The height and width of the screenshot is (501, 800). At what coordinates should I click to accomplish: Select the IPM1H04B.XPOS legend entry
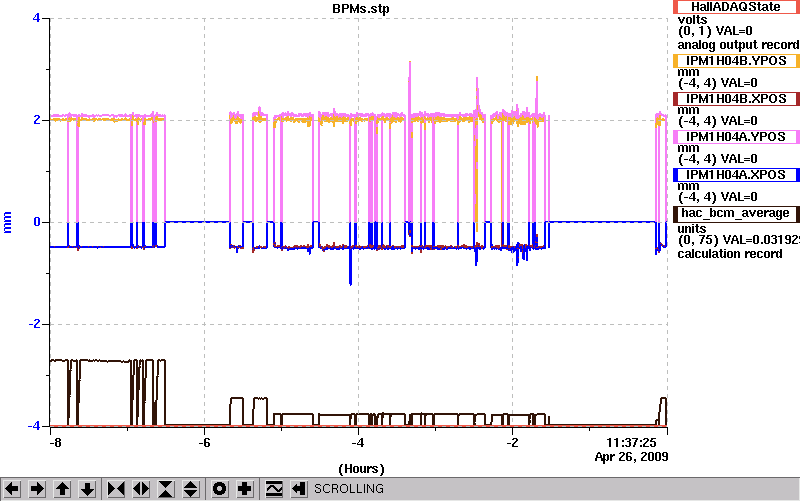[736, 98]
